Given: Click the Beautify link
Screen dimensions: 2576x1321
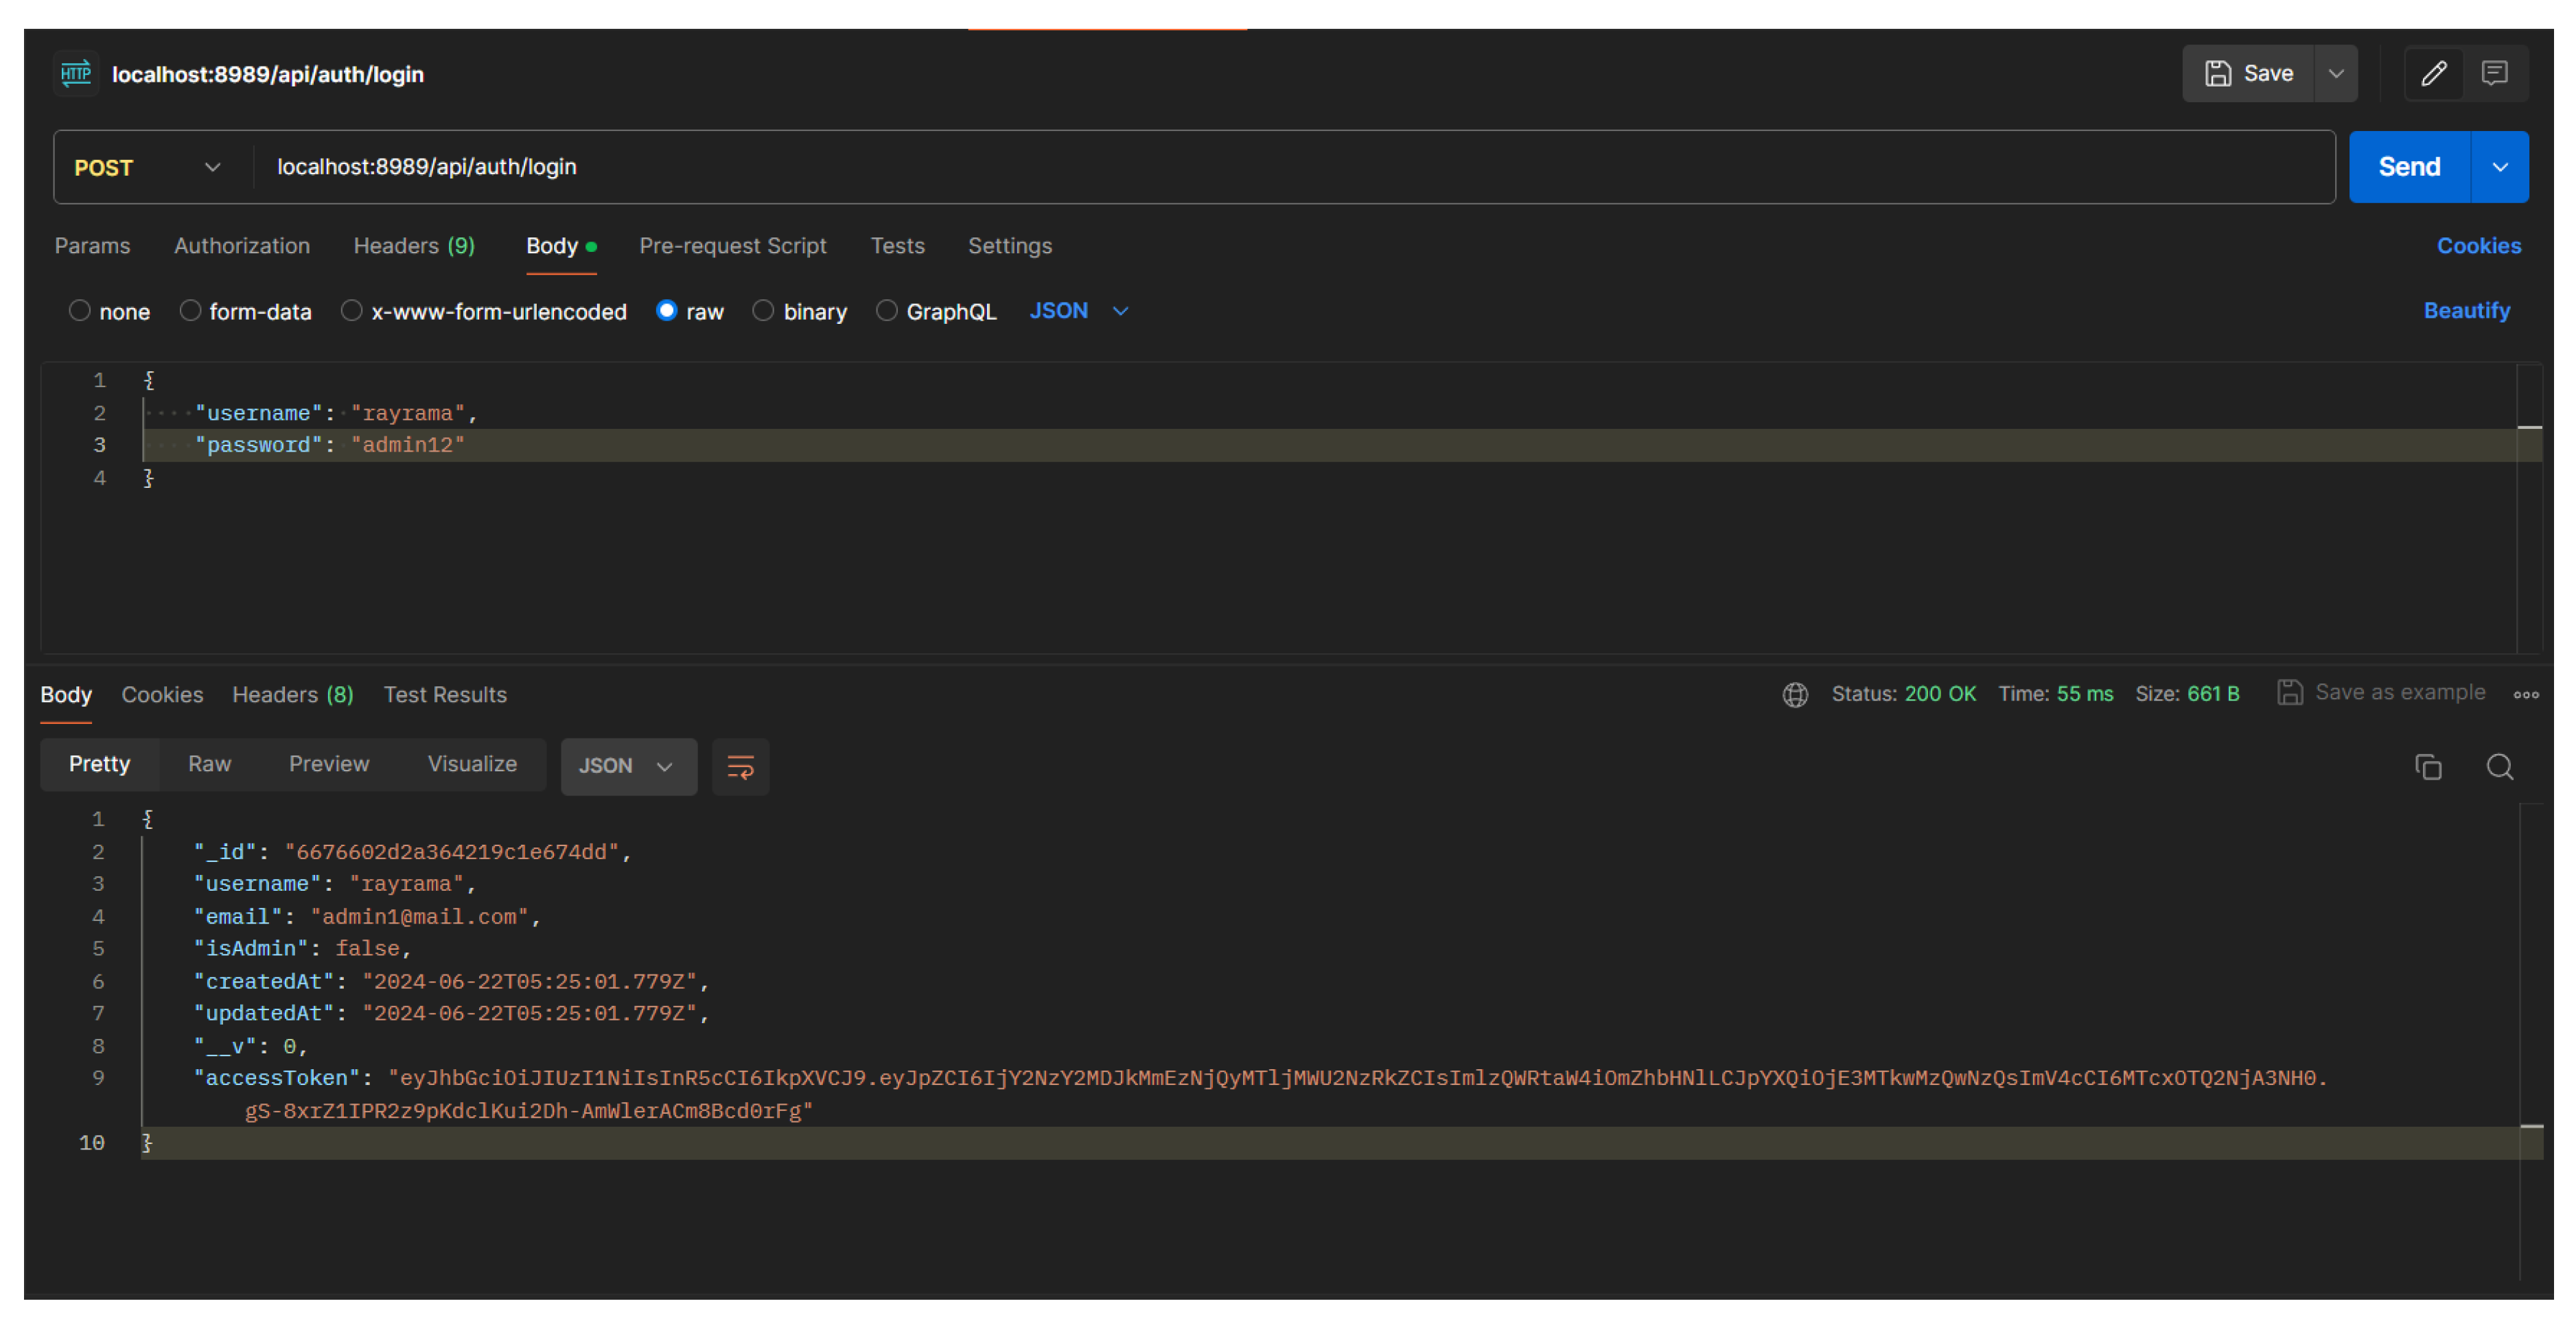Looking at the screenshot, I should [2466, 311].
